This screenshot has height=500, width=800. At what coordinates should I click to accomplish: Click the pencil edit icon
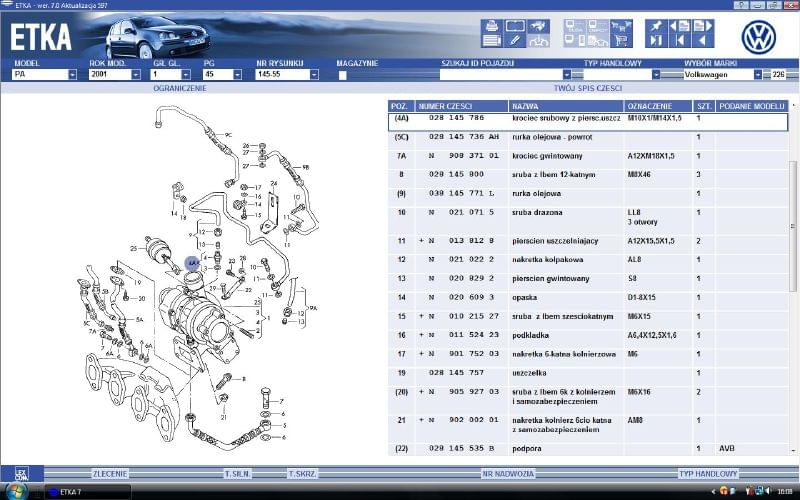pos(515,40)
